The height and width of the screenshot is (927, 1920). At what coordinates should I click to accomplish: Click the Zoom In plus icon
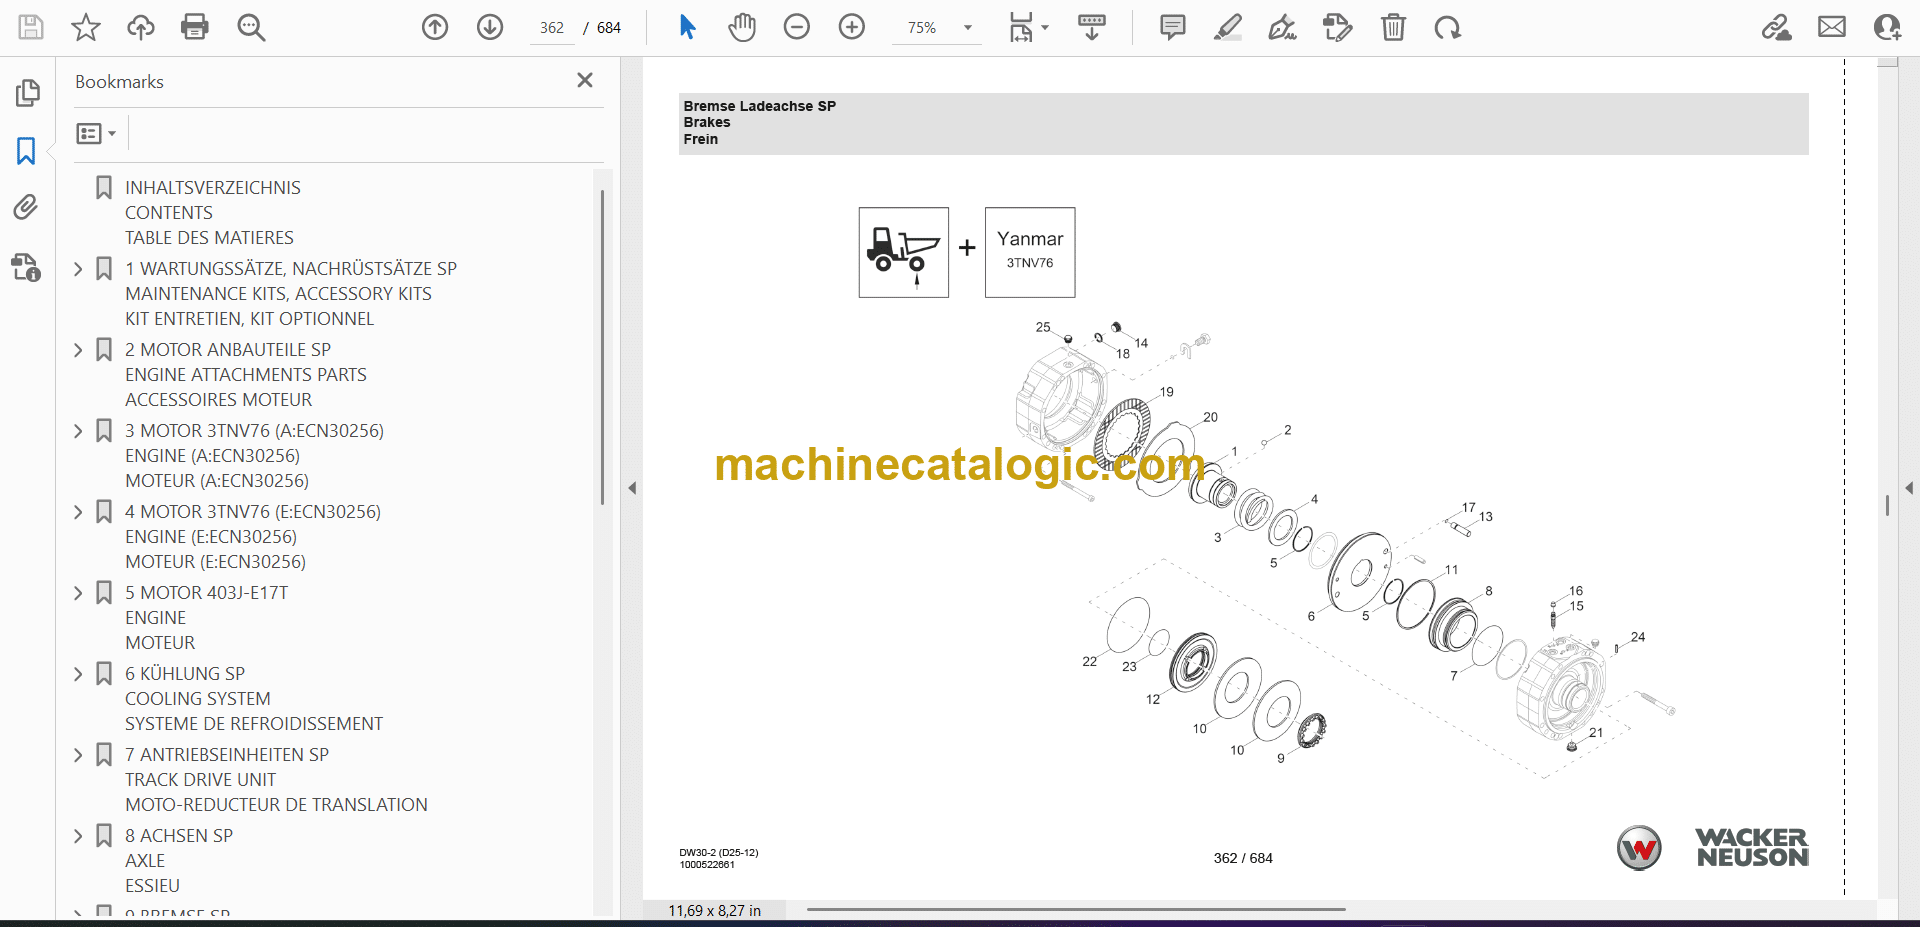[851, 27]
